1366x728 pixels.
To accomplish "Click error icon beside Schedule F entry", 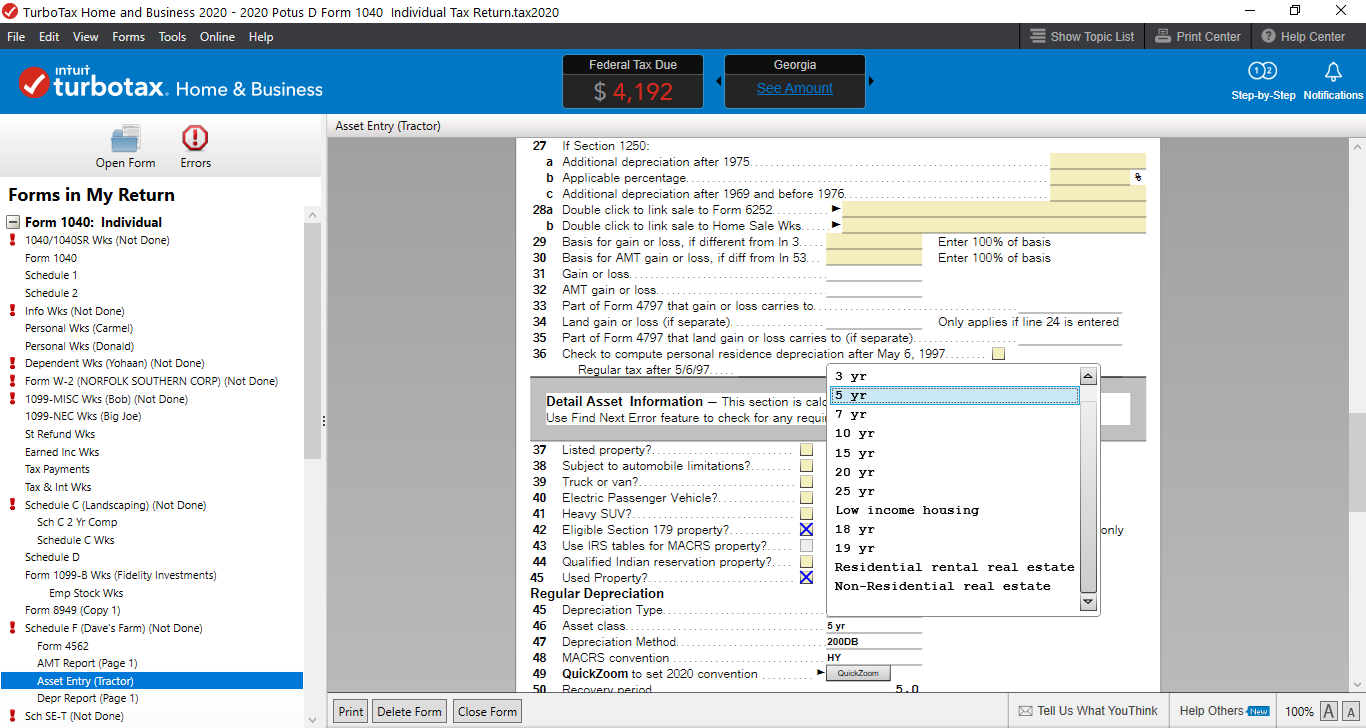I will coord(13,628).
